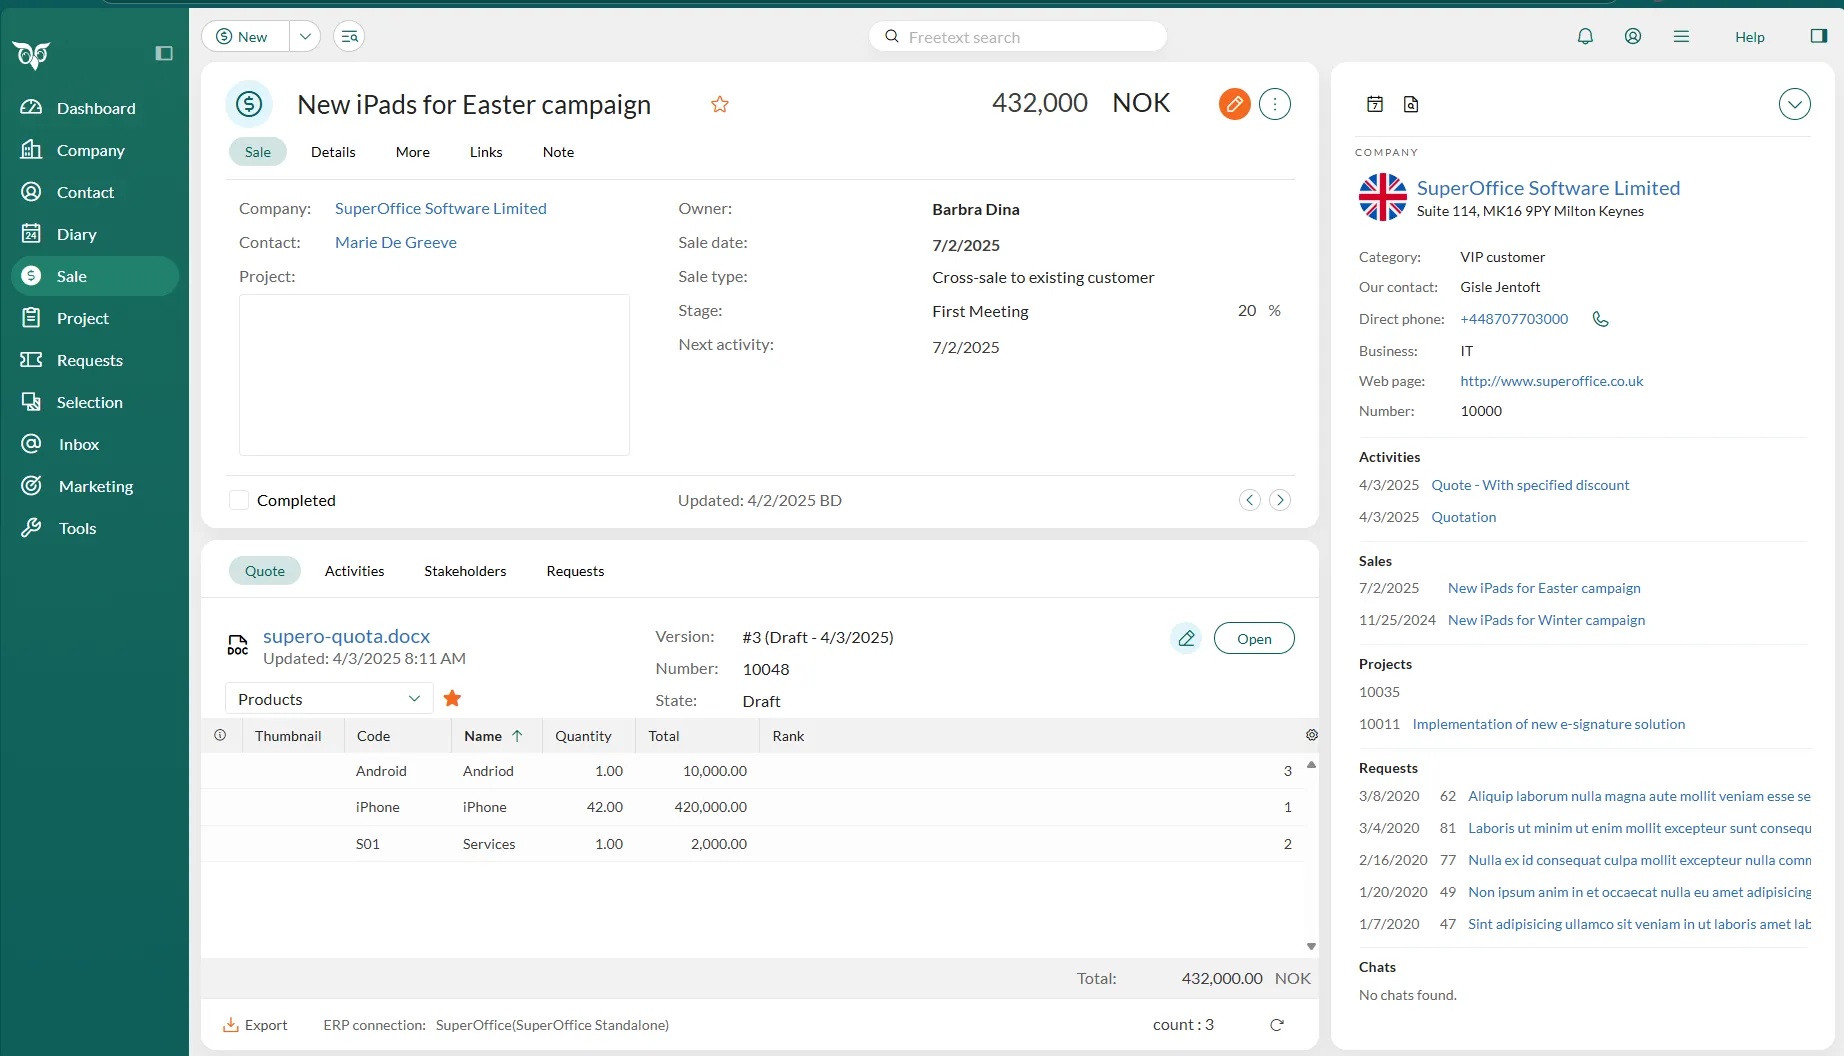
Task: Click the phone icon beside direct phone
Action: coord(1600,319)
